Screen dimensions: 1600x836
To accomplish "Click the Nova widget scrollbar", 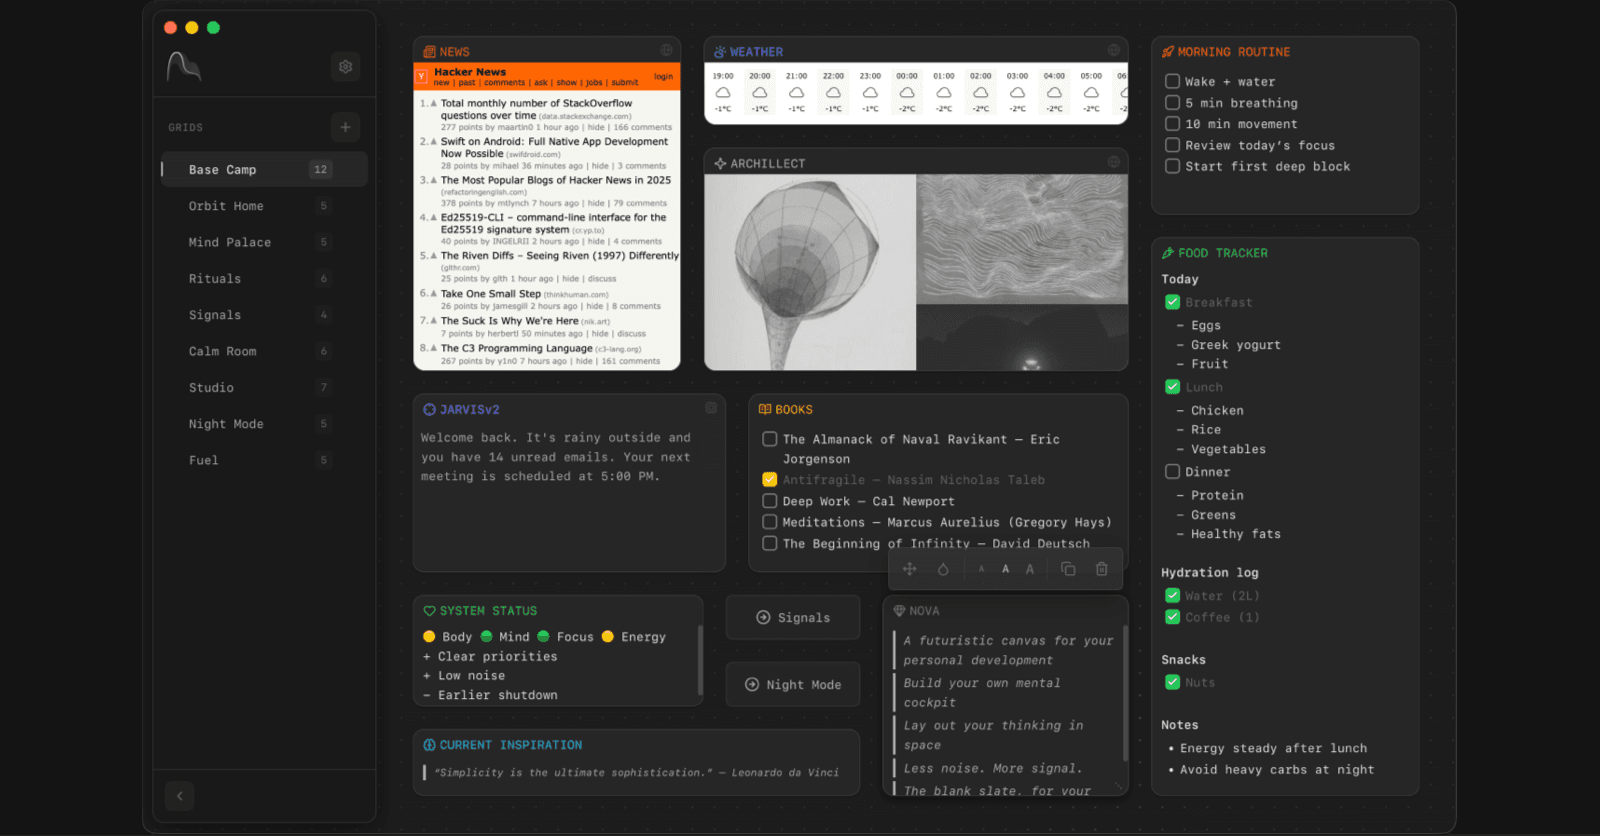I will tap(1125, 694).
